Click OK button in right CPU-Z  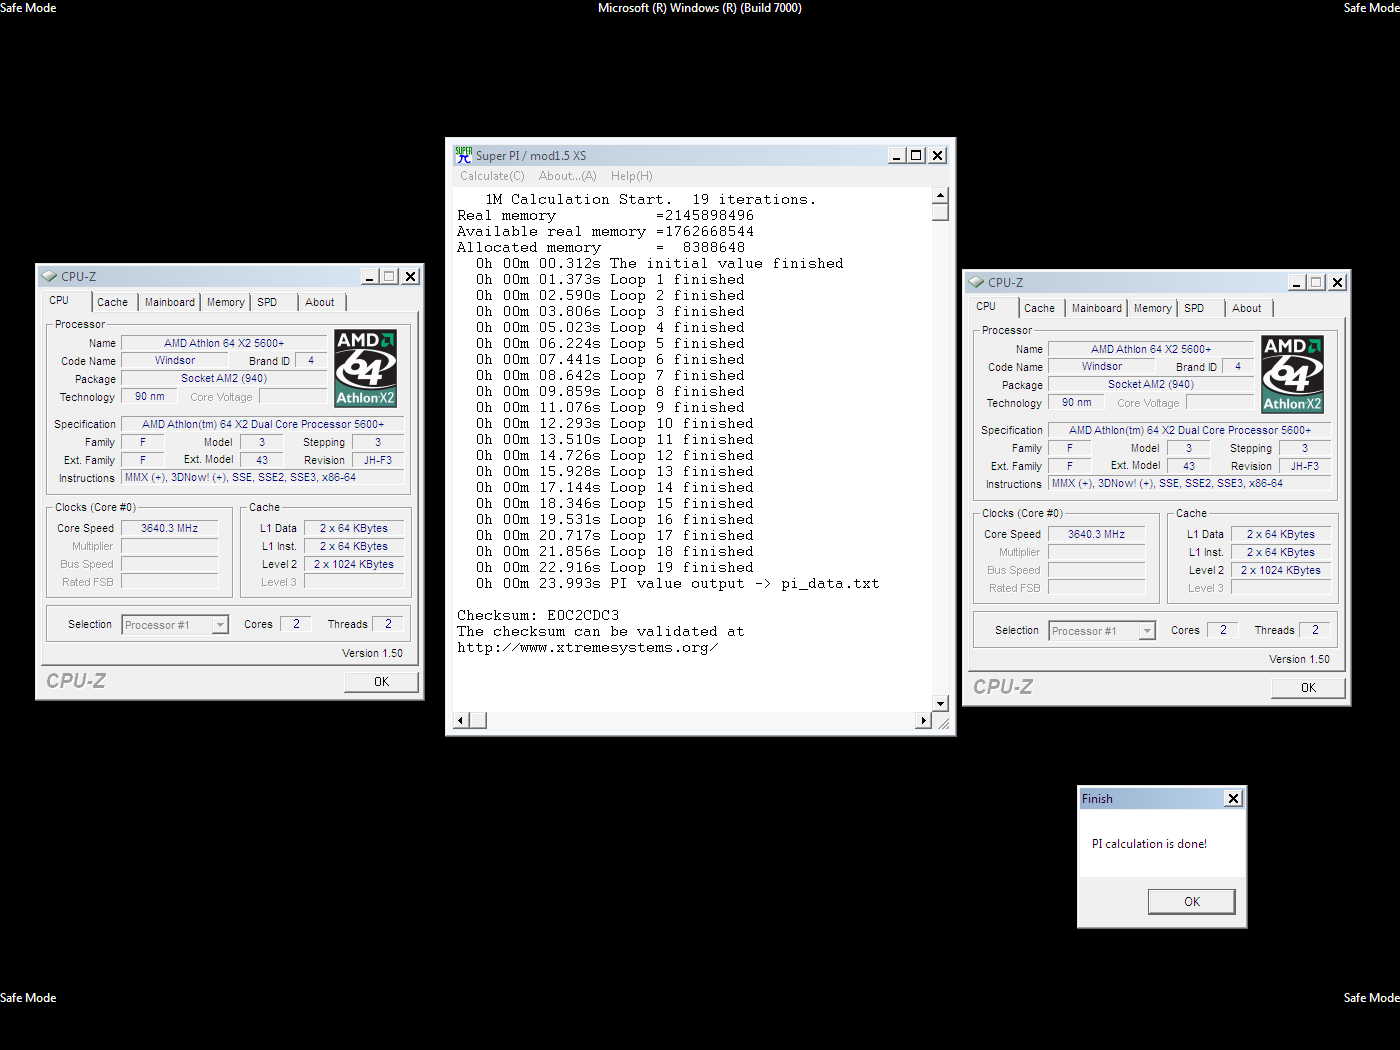click(x=1308, y=687)
